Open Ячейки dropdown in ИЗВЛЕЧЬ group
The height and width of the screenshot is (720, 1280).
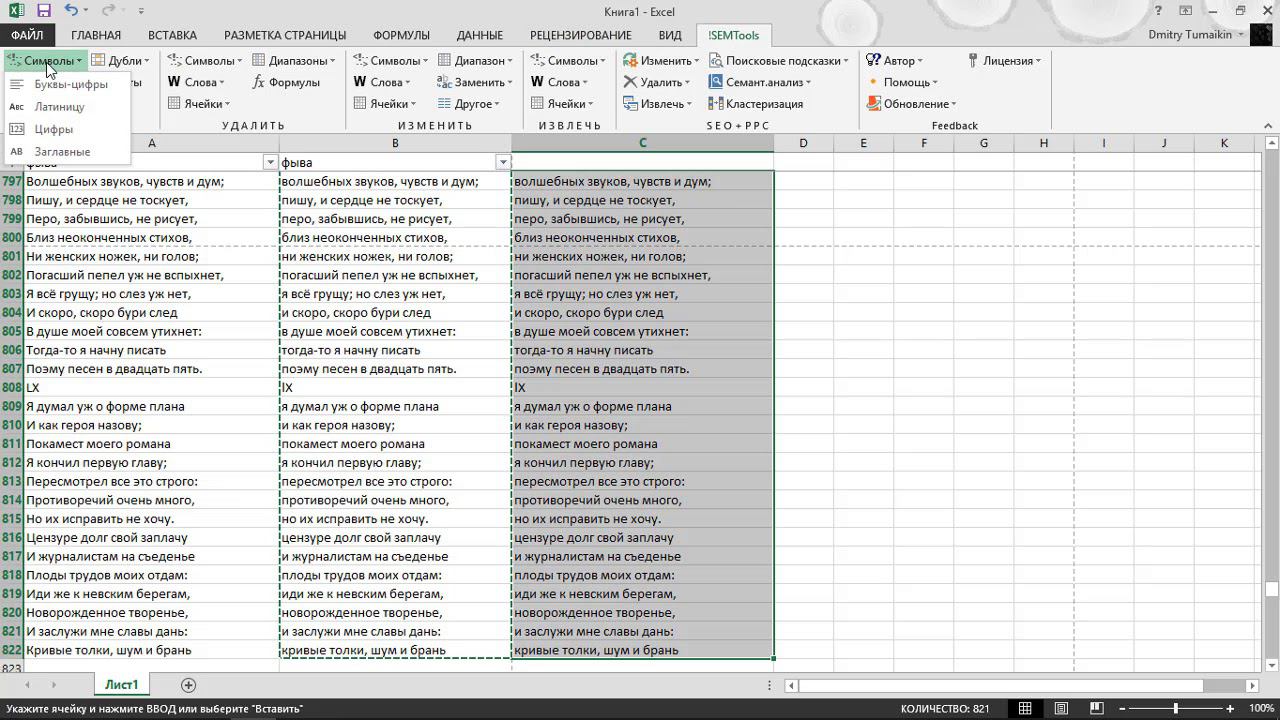[562, 104]
